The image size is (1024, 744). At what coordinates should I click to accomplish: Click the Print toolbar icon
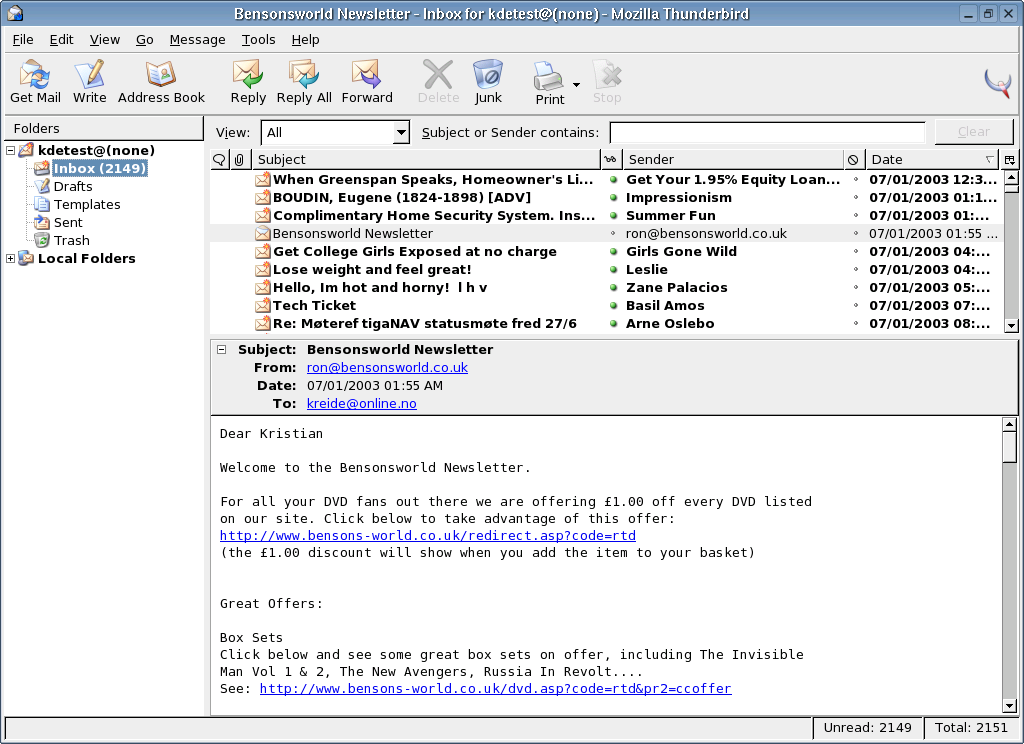point(549,82)
